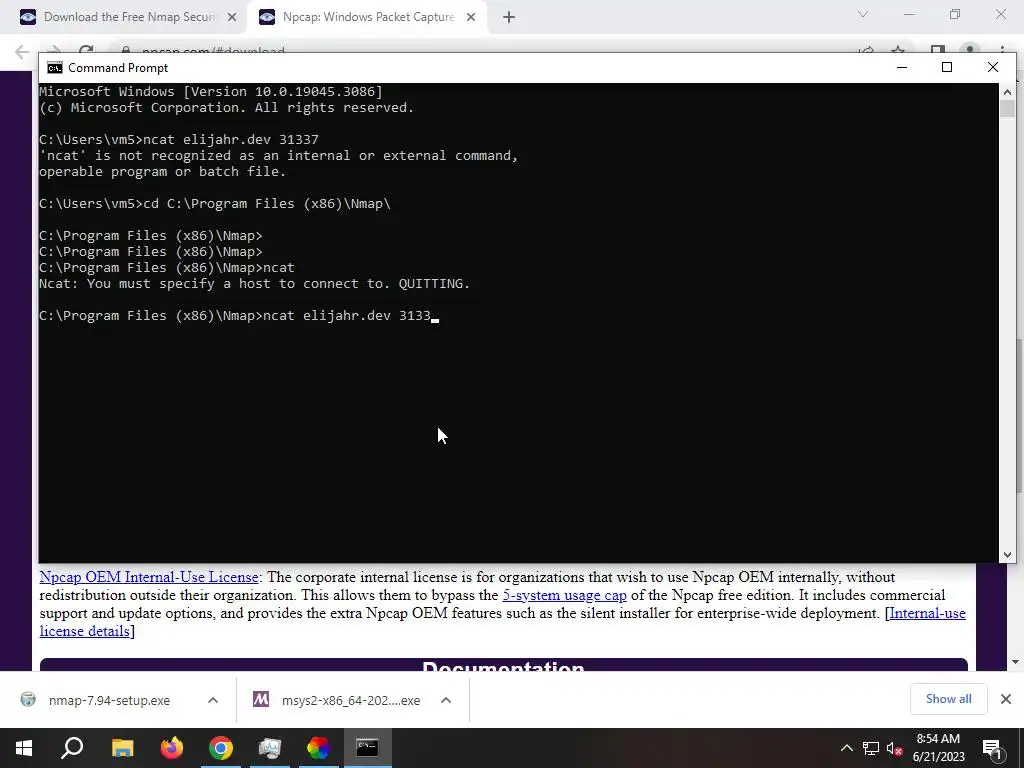The height and width of the screenshot is (768, 1024).
Task: Open File Explorer from taskbar
Action: click(x=122, y=748)
